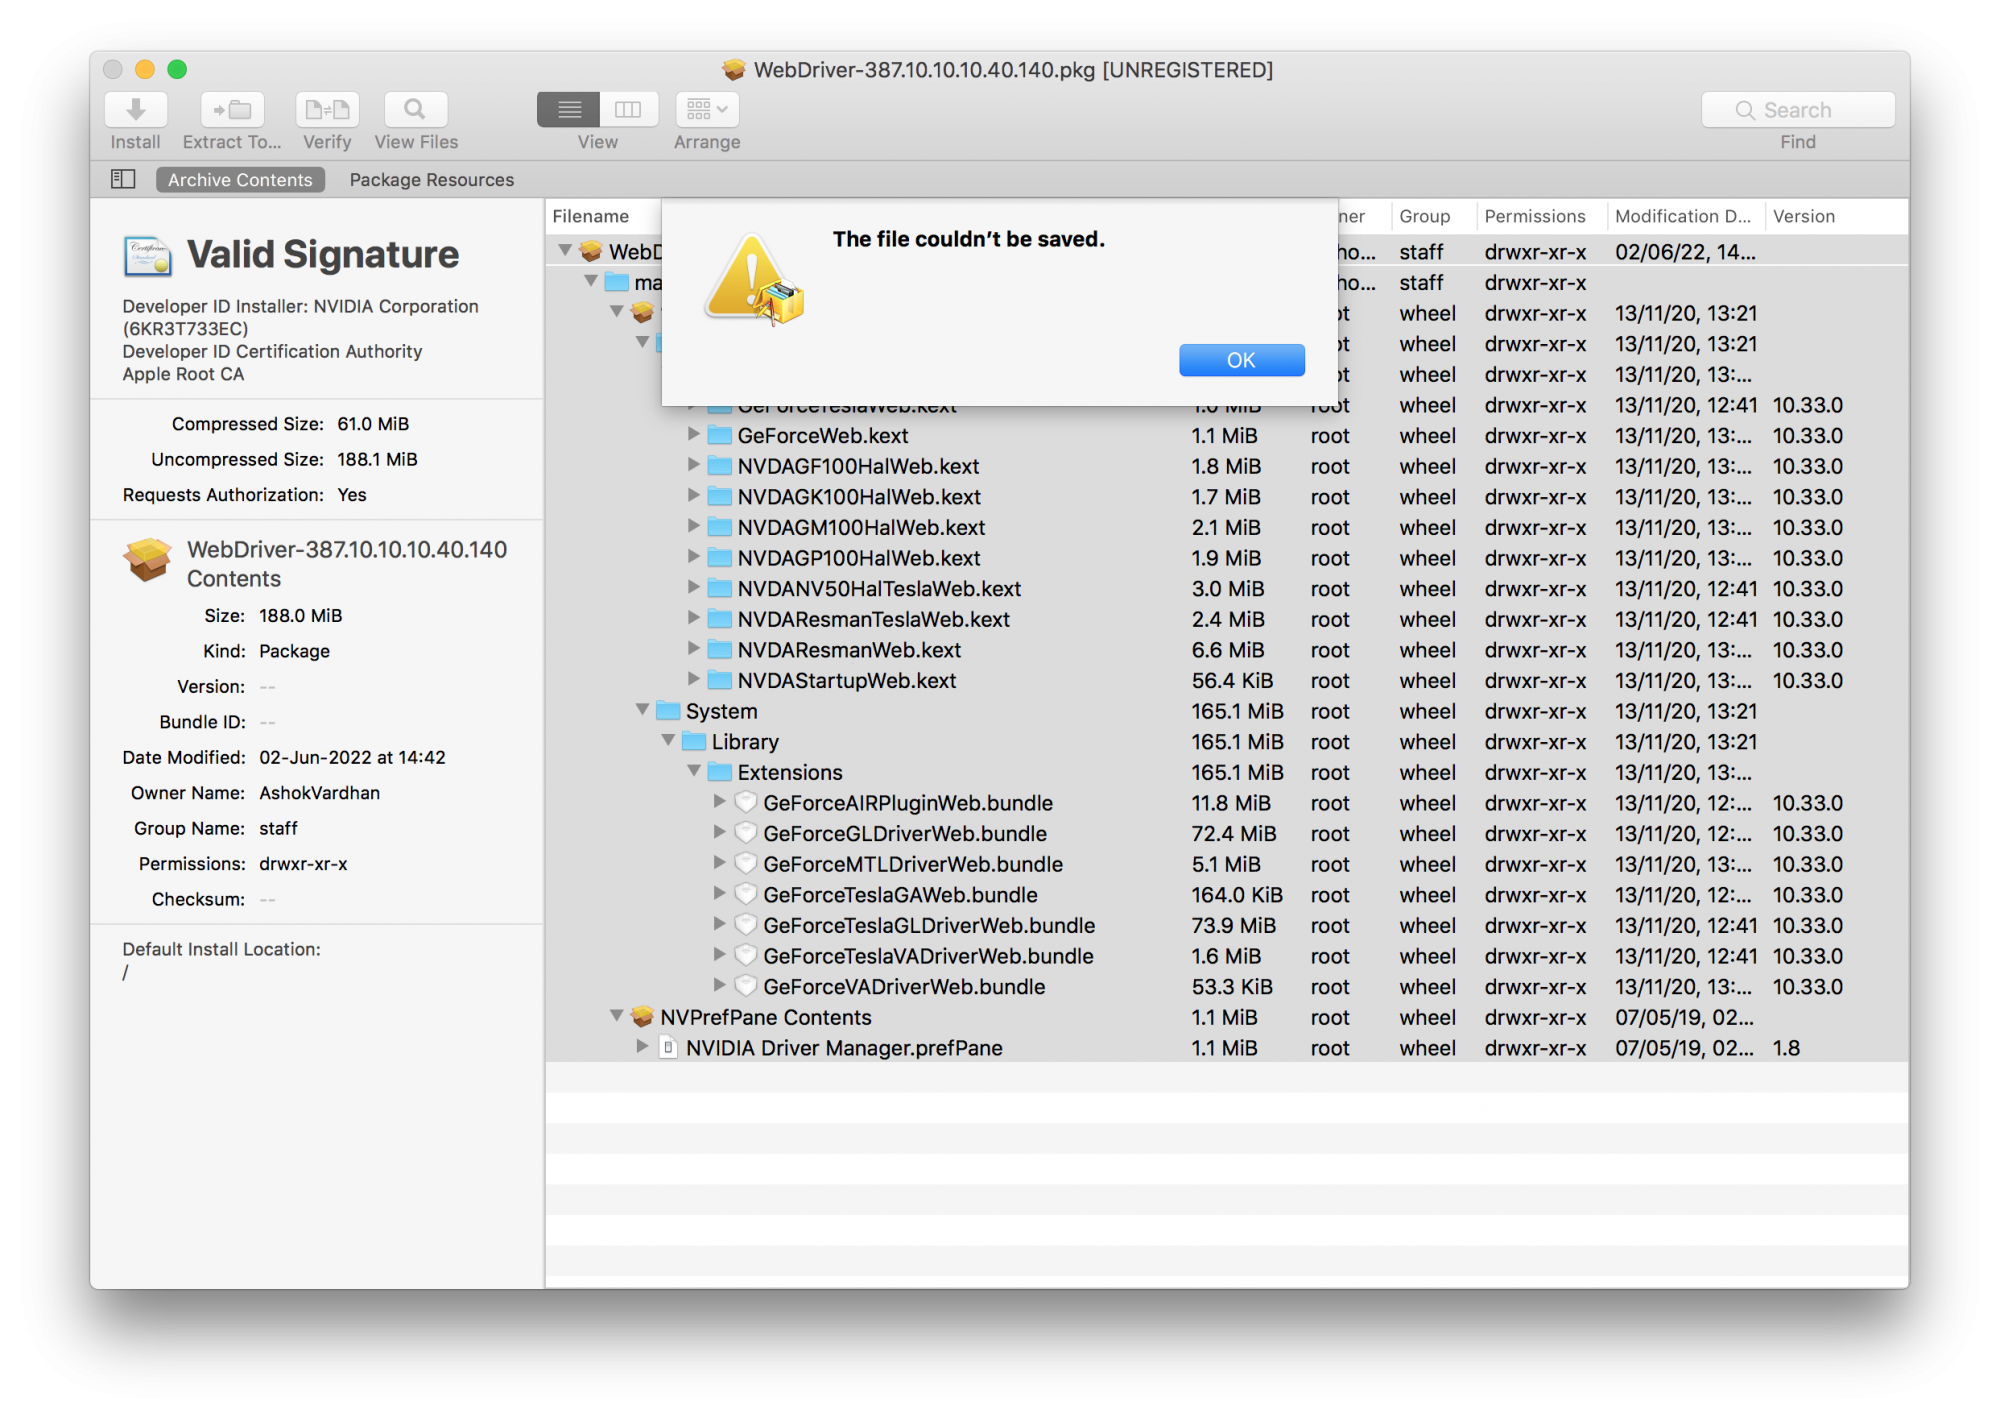Click the NVDAStartupWeb.kext folder icon
This screenshot has height=1418, width=2000.
720,680
